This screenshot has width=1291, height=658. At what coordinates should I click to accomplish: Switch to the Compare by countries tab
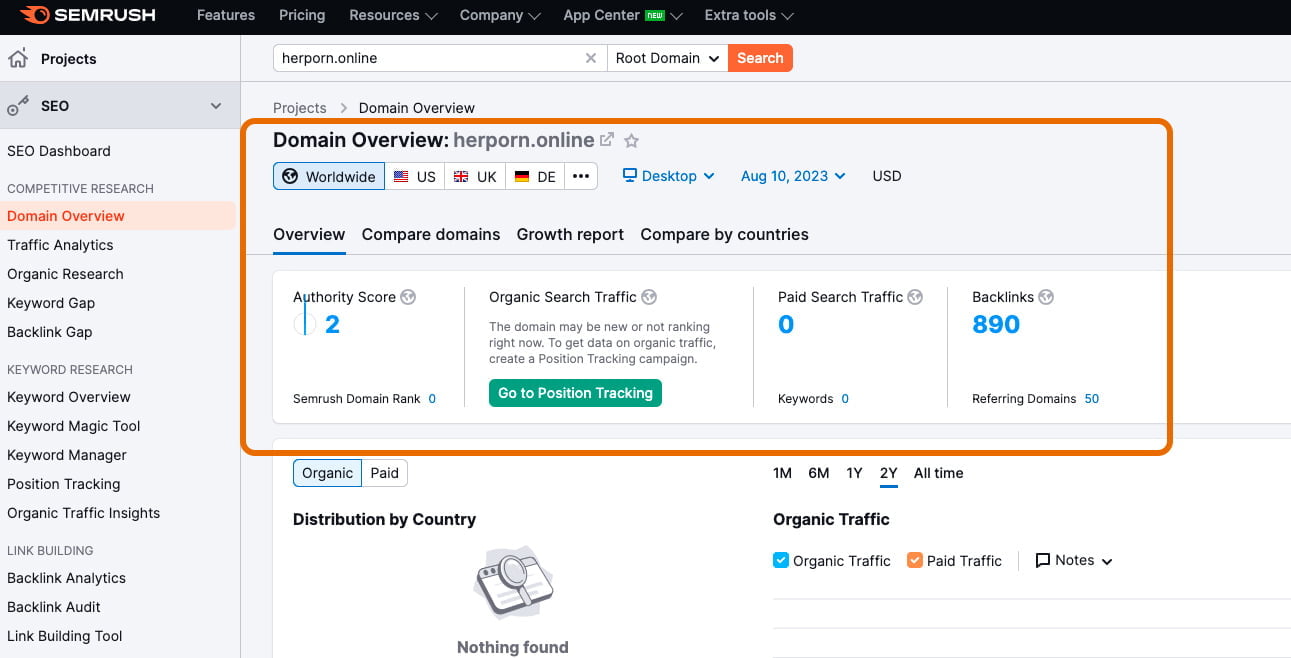[x=725, y=234]
